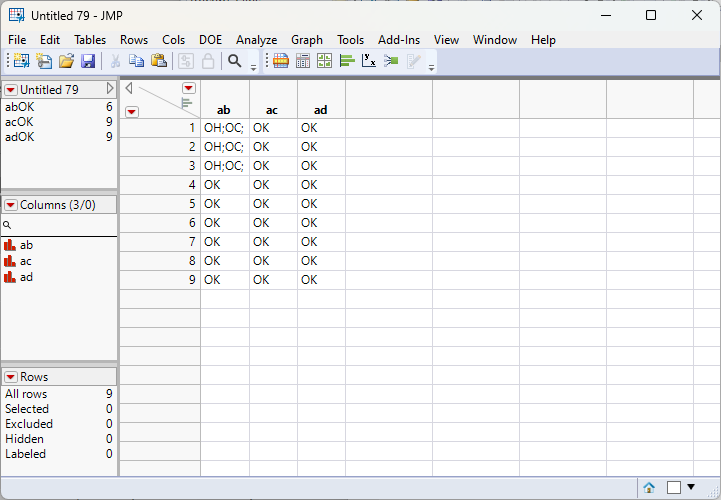The image size is (721, 500).
Task: Open the first toolbar overflow arrow
Action: coord(253,68)
